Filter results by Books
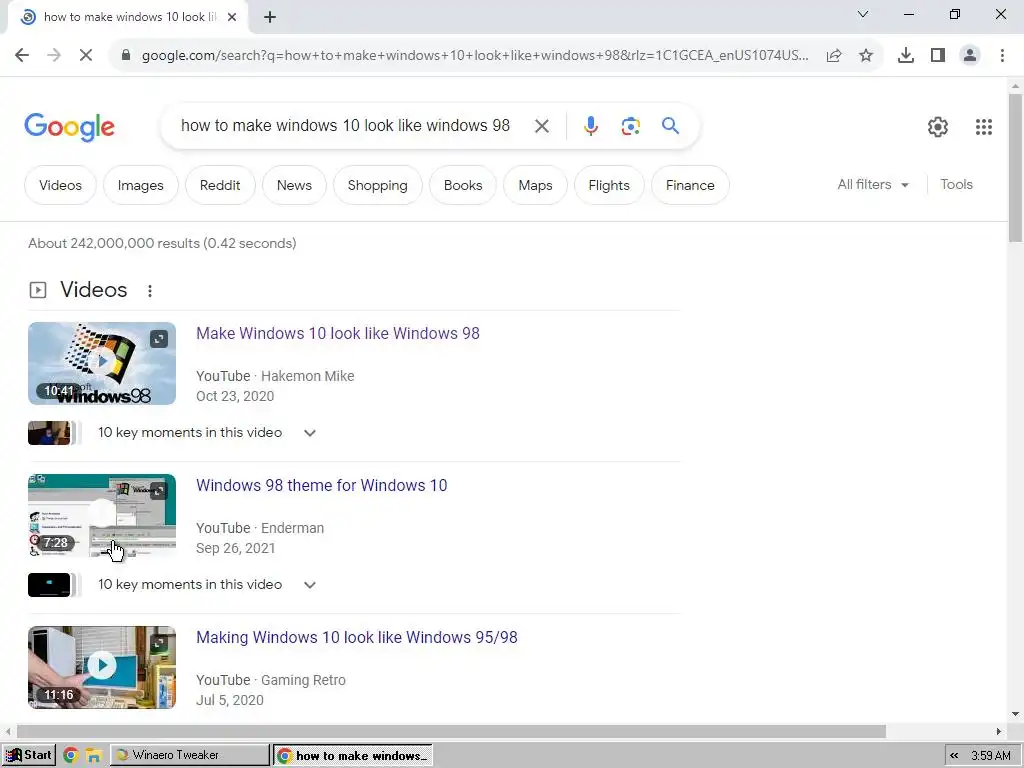Screen dimensions: 1024x768 pos(463,185)
